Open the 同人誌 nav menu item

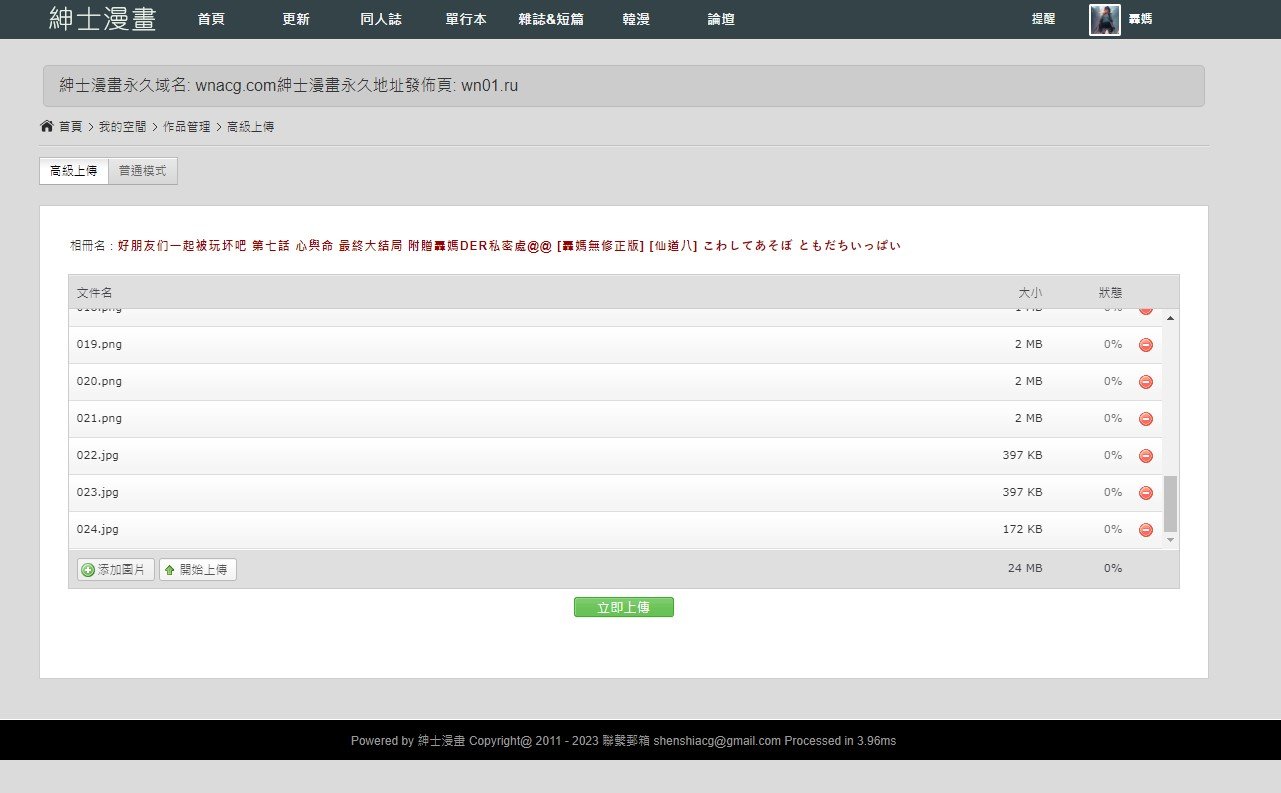pyautogui.click(x=381, y=19)
